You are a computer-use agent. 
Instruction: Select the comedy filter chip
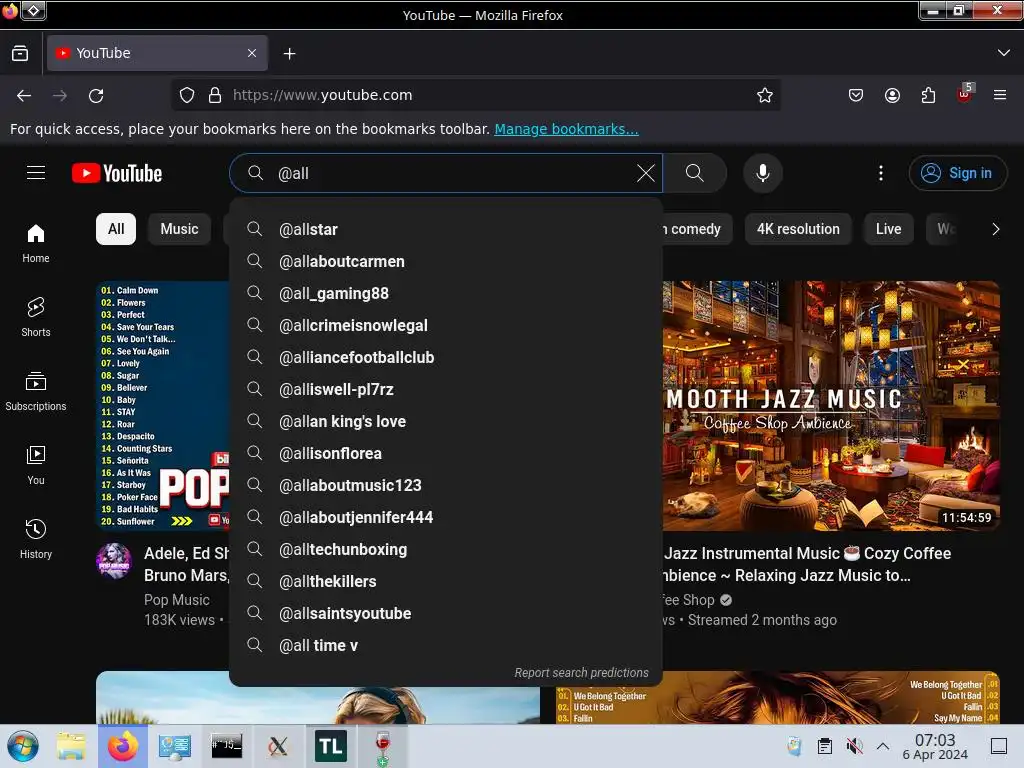(696, 229)
